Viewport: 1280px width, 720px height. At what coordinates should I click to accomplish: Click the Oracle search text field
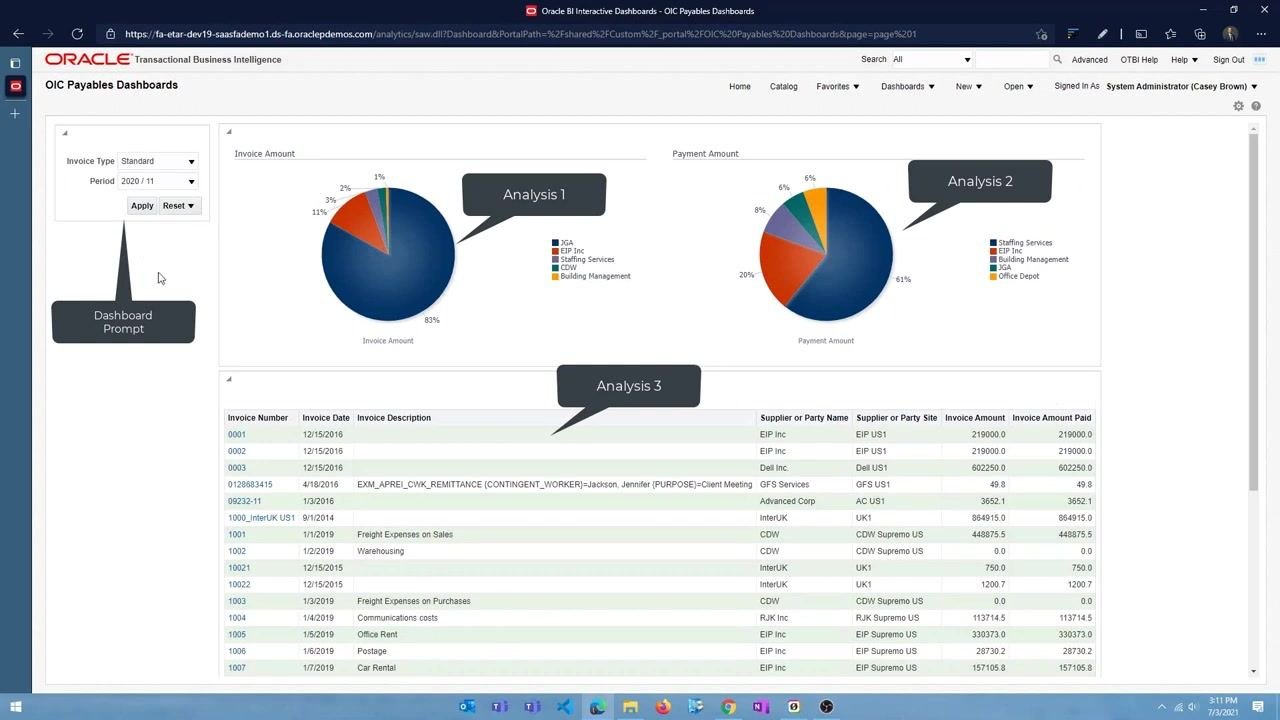(x=1012, y=60)
